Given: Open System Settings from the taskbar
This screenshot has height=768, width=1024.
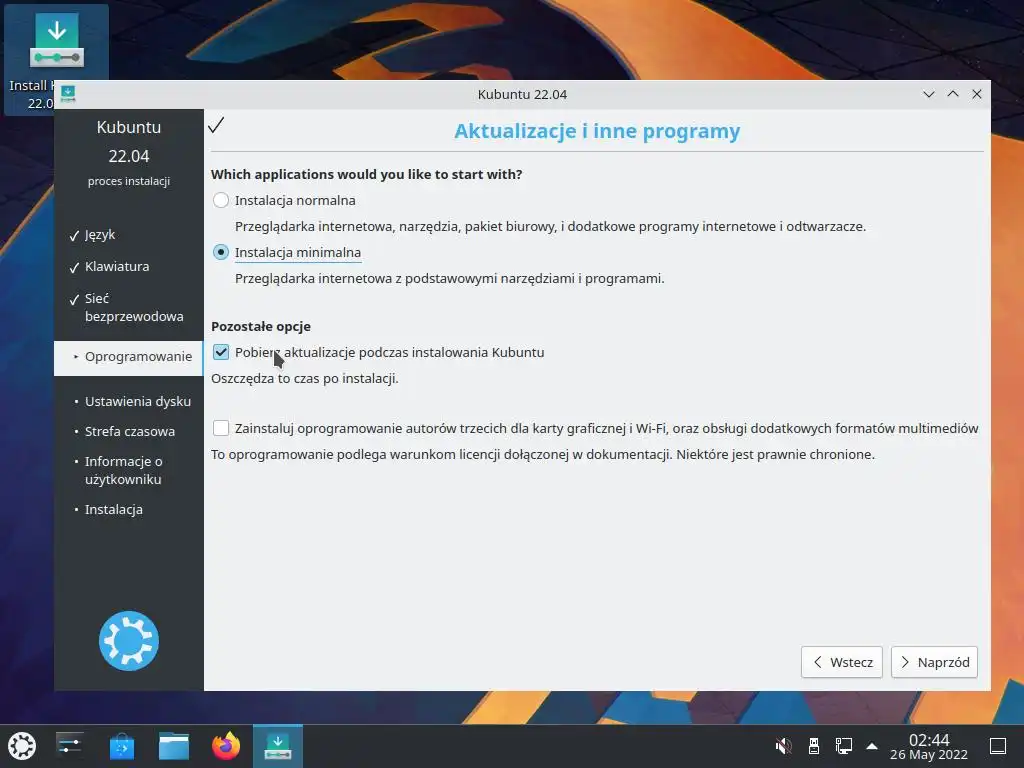Looking at the screenshot, I should click(69, 746).
